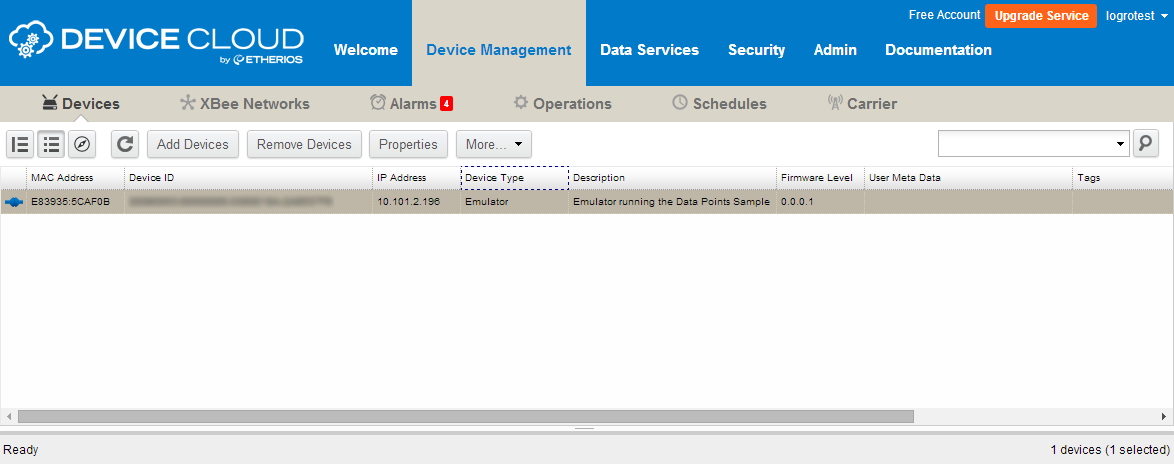
Task: Sort by Description column header
Action: 672,178
